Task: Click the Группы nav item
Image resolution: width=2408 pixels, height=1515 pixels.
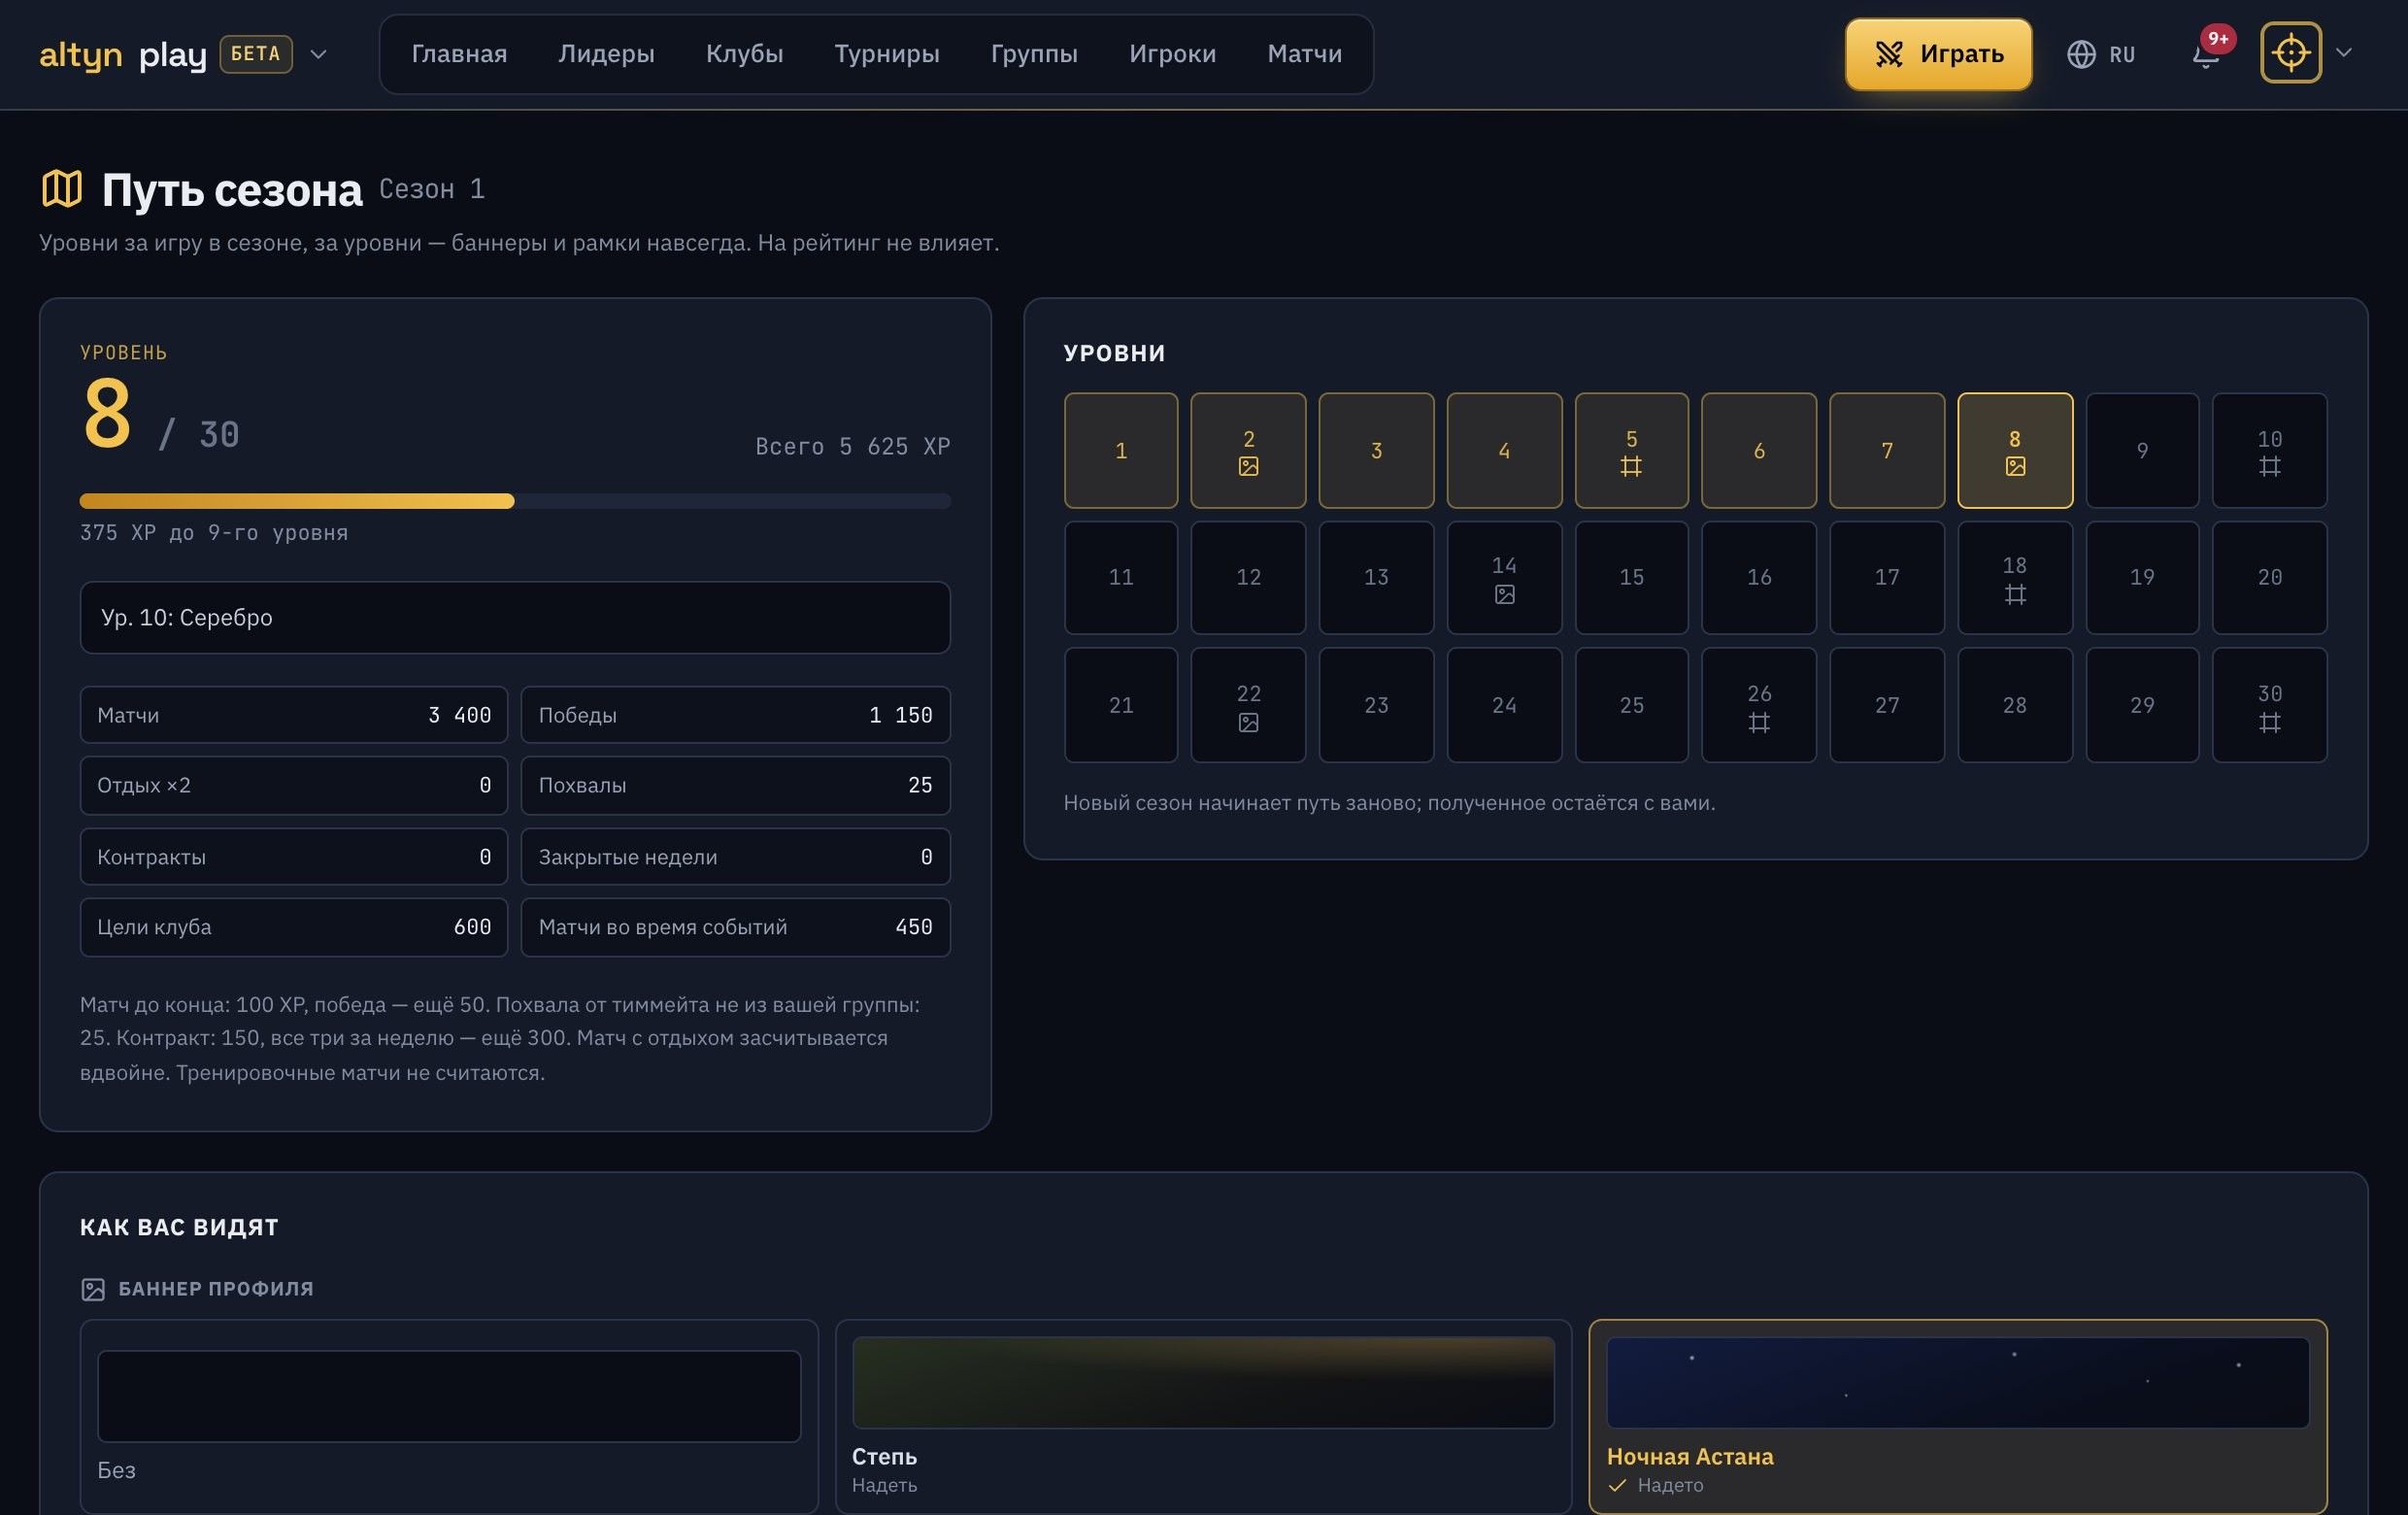Action: click(x=1034, y=54)
